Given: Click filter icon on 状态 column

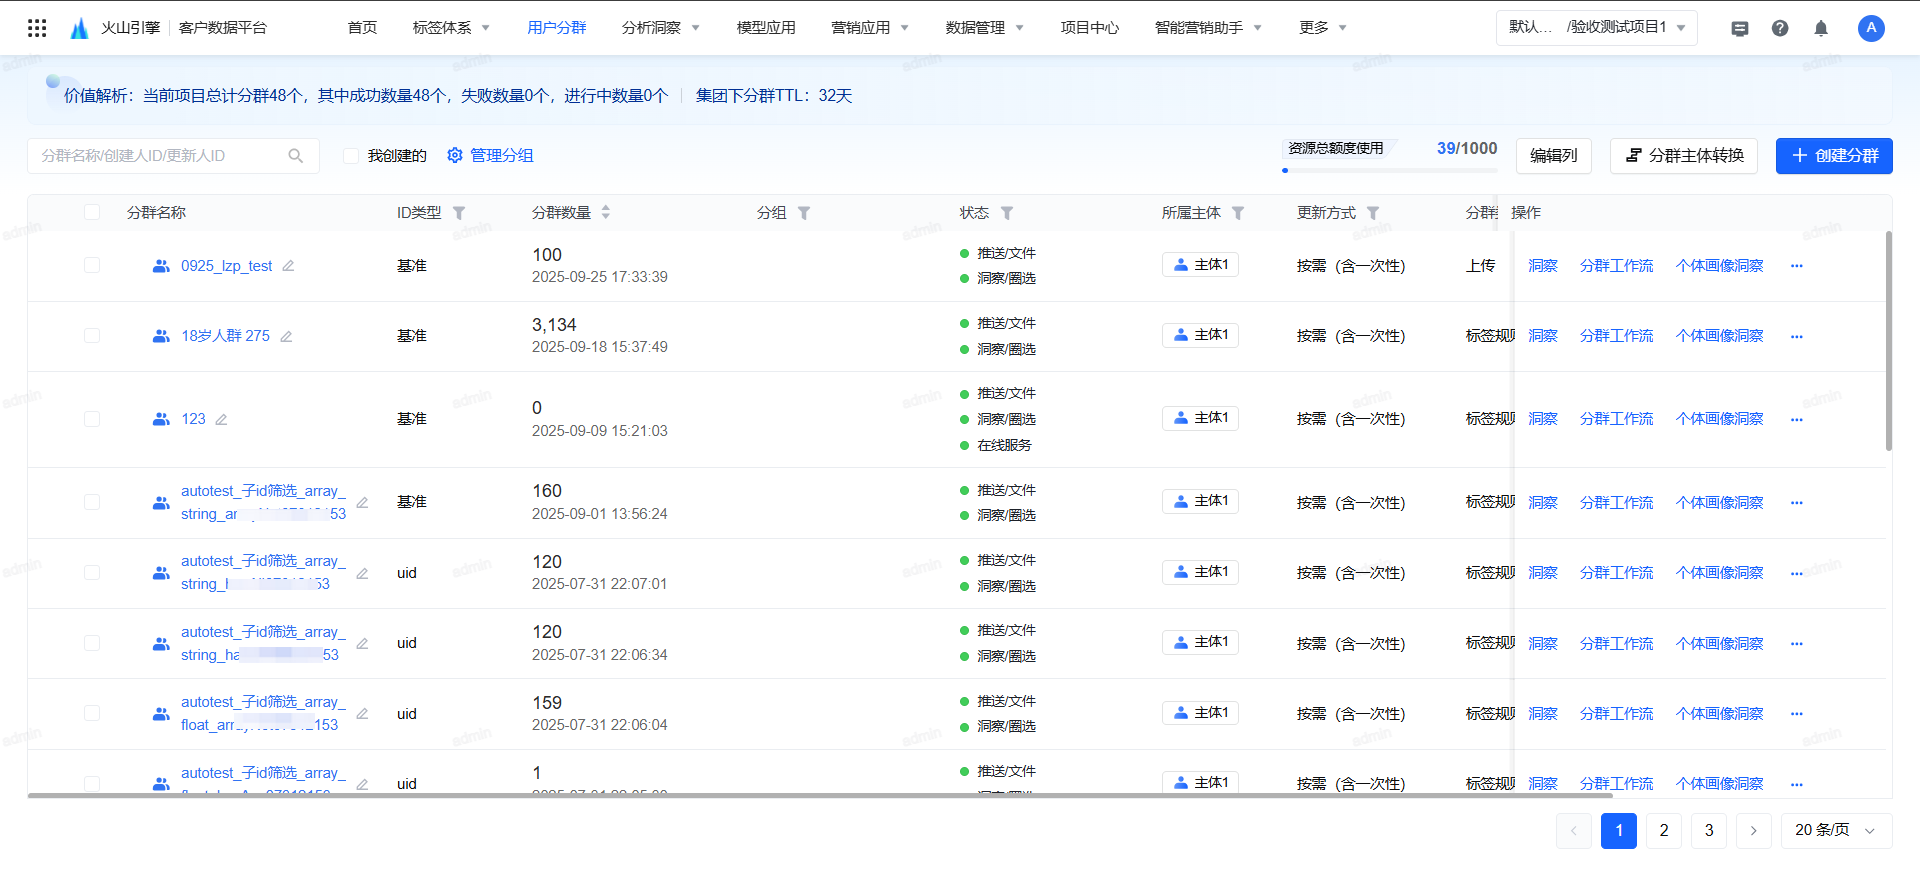Looking at the screenshot, I should coord(1007,213).
